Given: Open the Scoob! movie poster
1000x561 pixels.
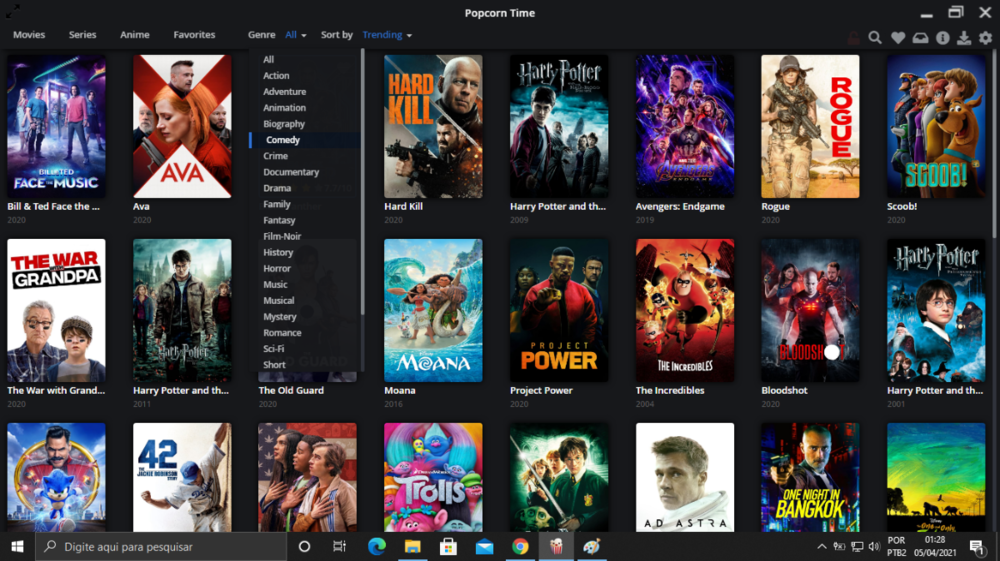Looking at the screenshot, I should tap(936, 126).
